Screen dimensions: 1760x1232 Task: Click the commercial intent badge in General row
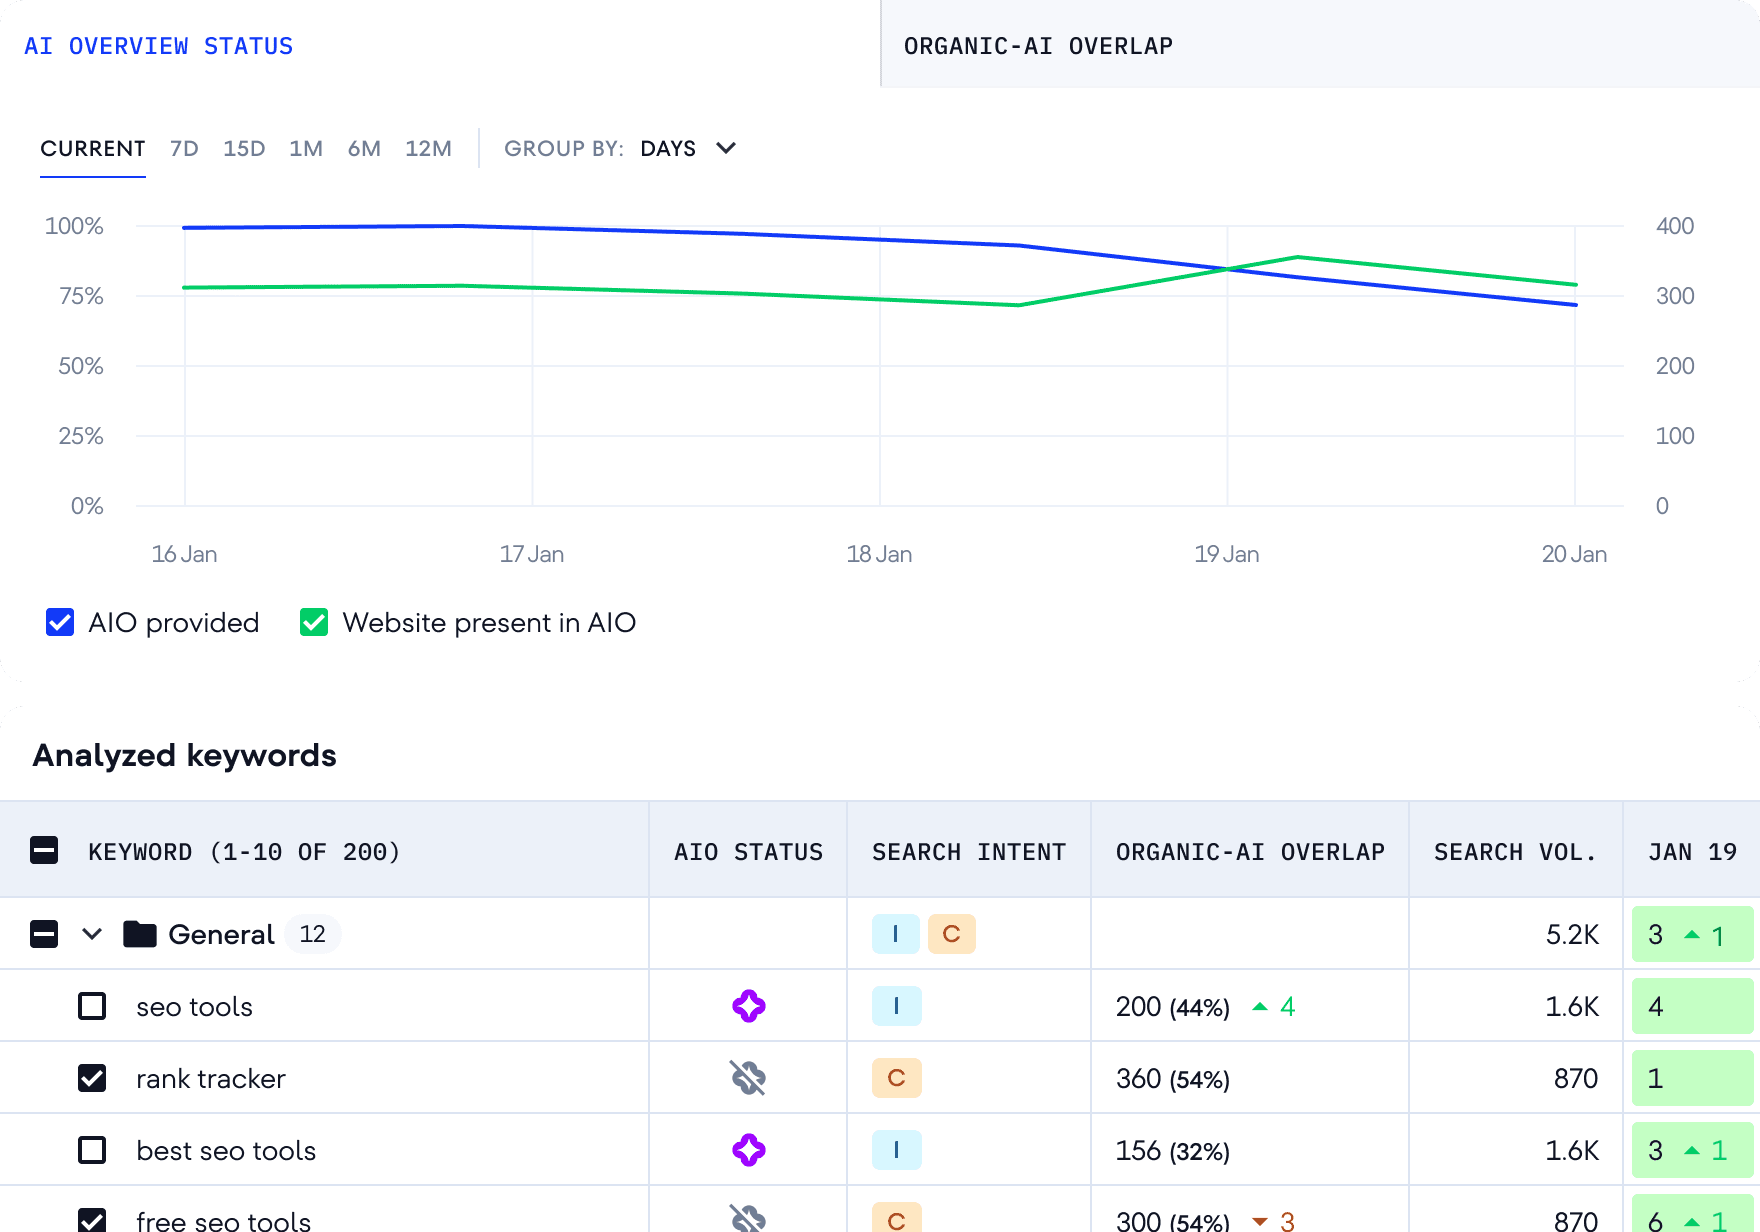(951, 934)
